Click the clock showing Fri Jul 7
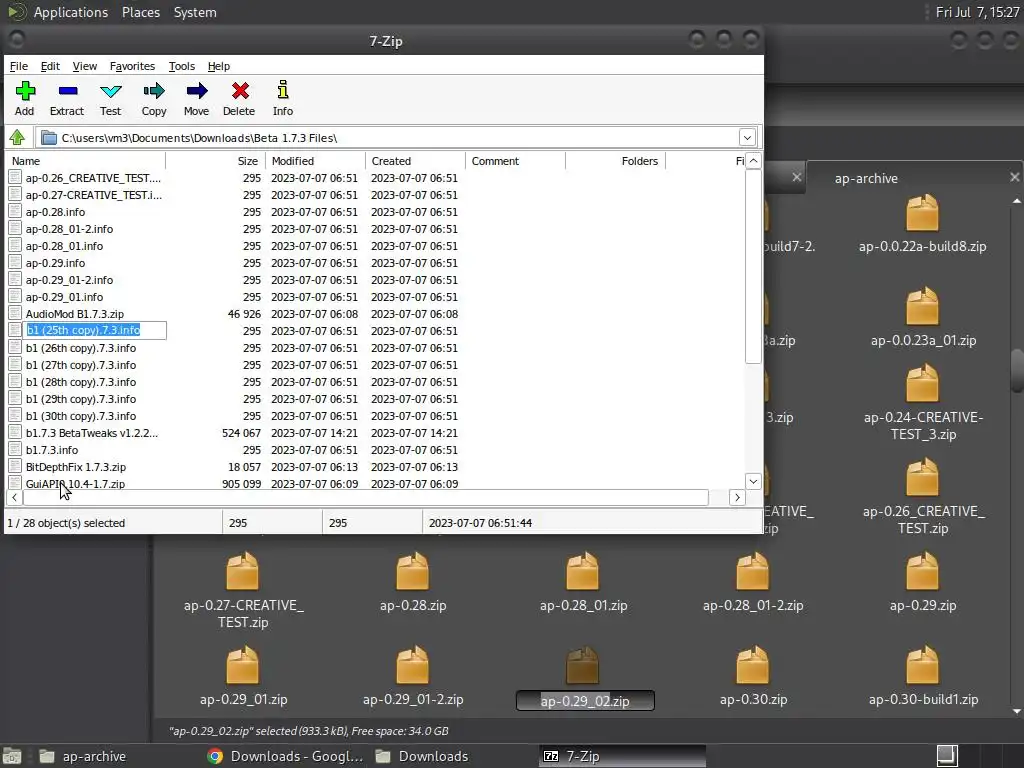Image resolution: width=1024 pixels, height=768 pixels. click(977, 12)
